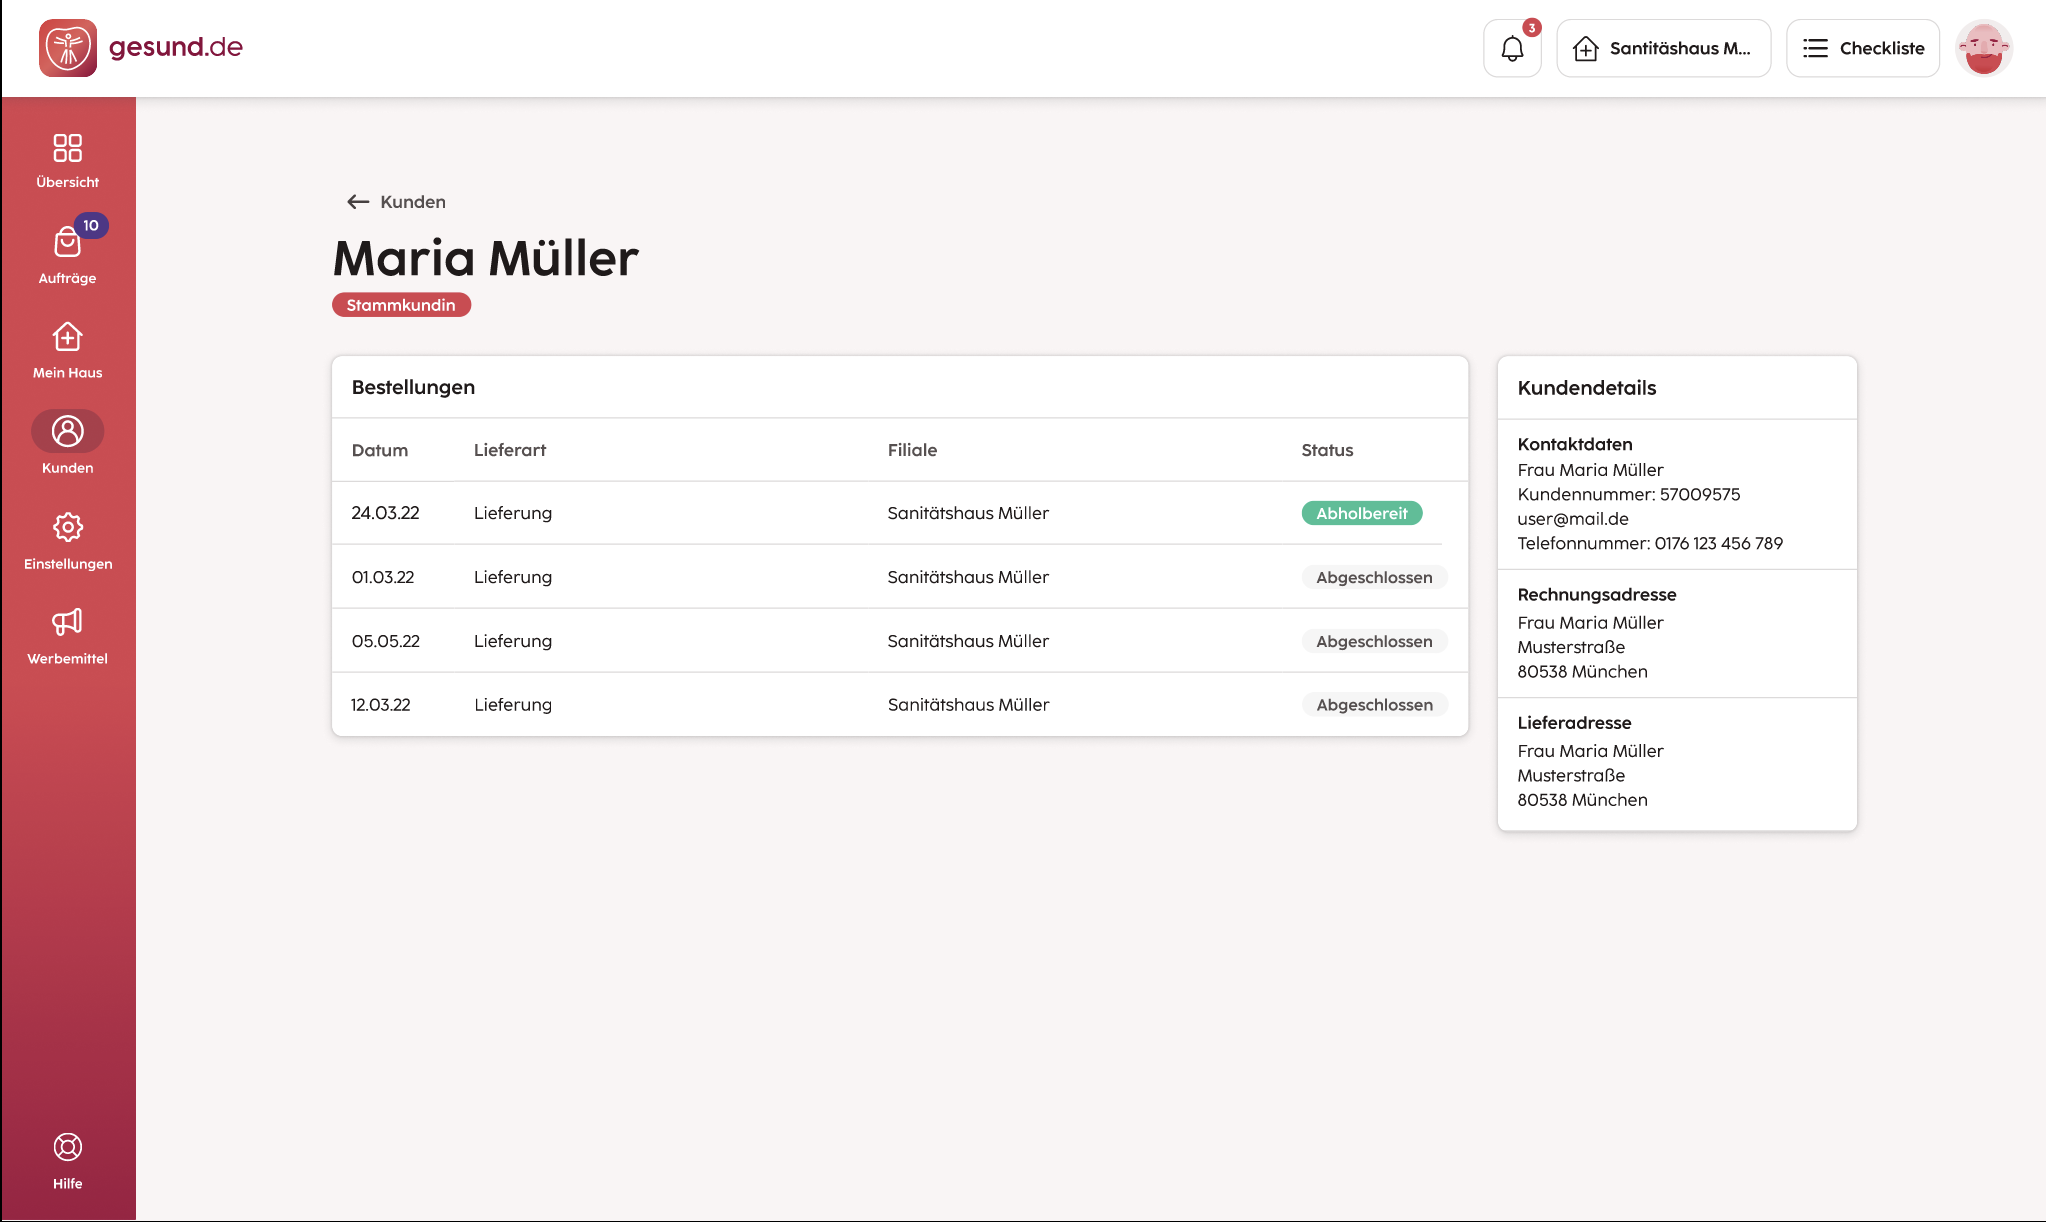Click the back arrow next to Kunden
Viewport: 2046px width, 1222px height.
358,202
